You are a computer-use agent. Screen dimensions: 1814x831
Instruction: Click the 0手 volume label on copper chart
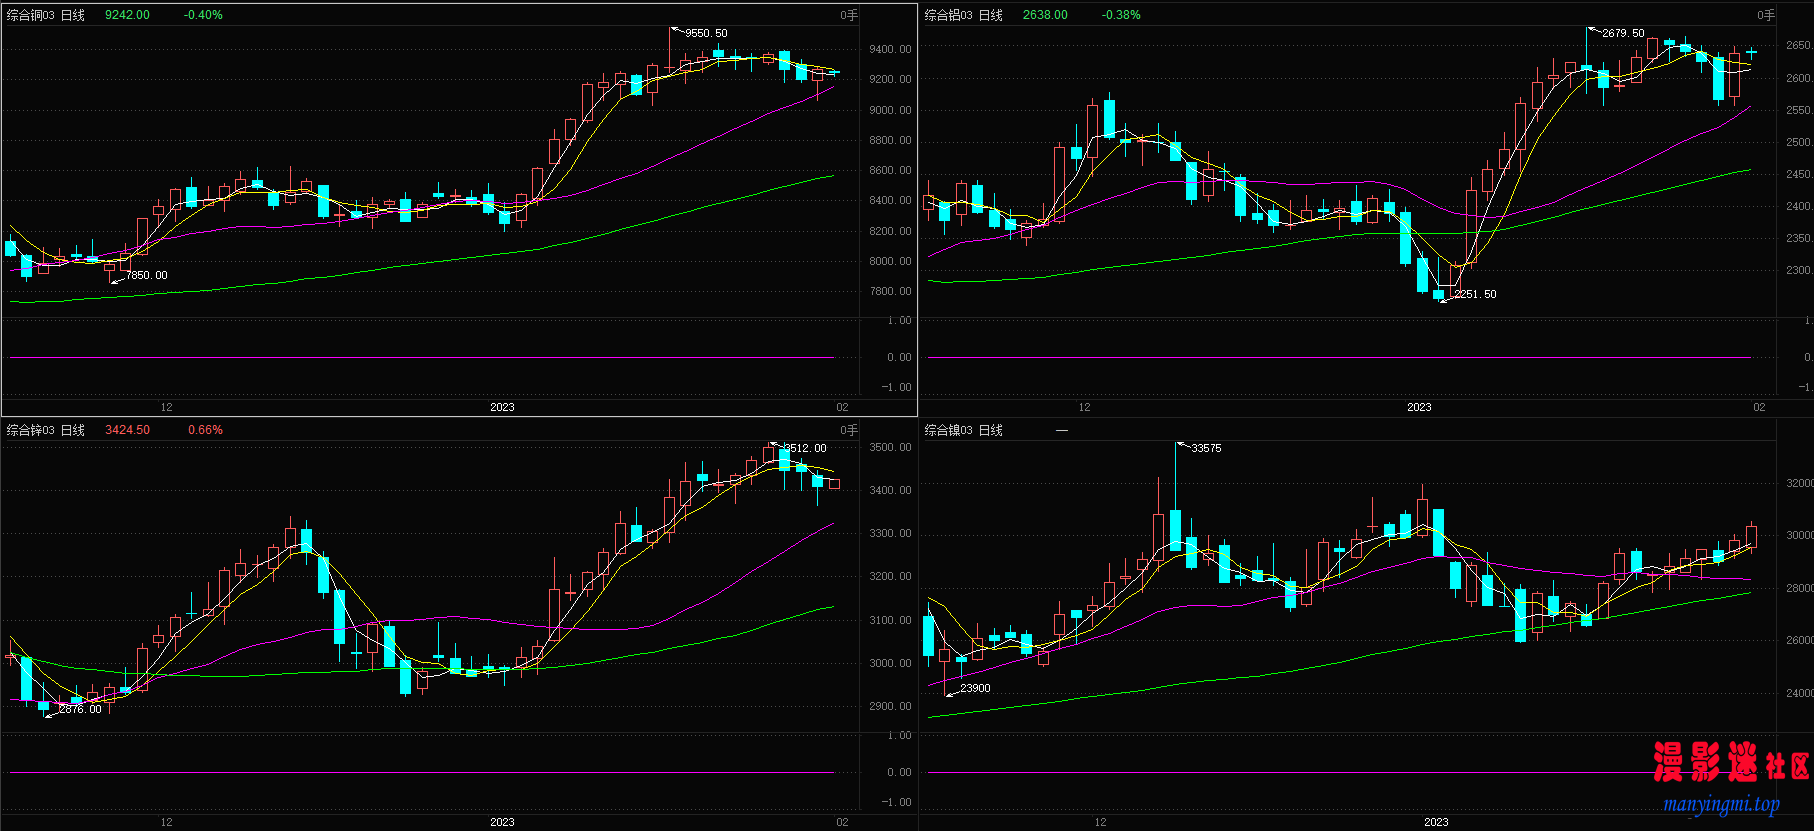849,15
